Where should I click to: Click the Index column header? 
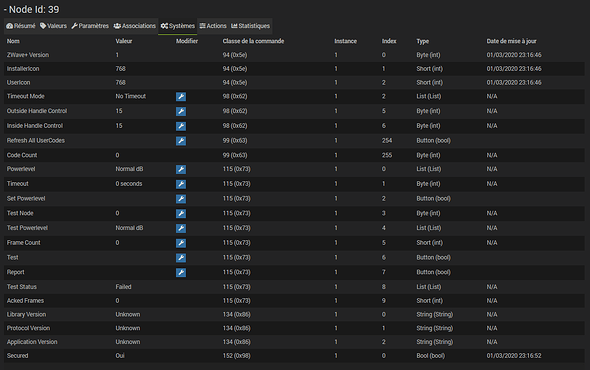389,41
